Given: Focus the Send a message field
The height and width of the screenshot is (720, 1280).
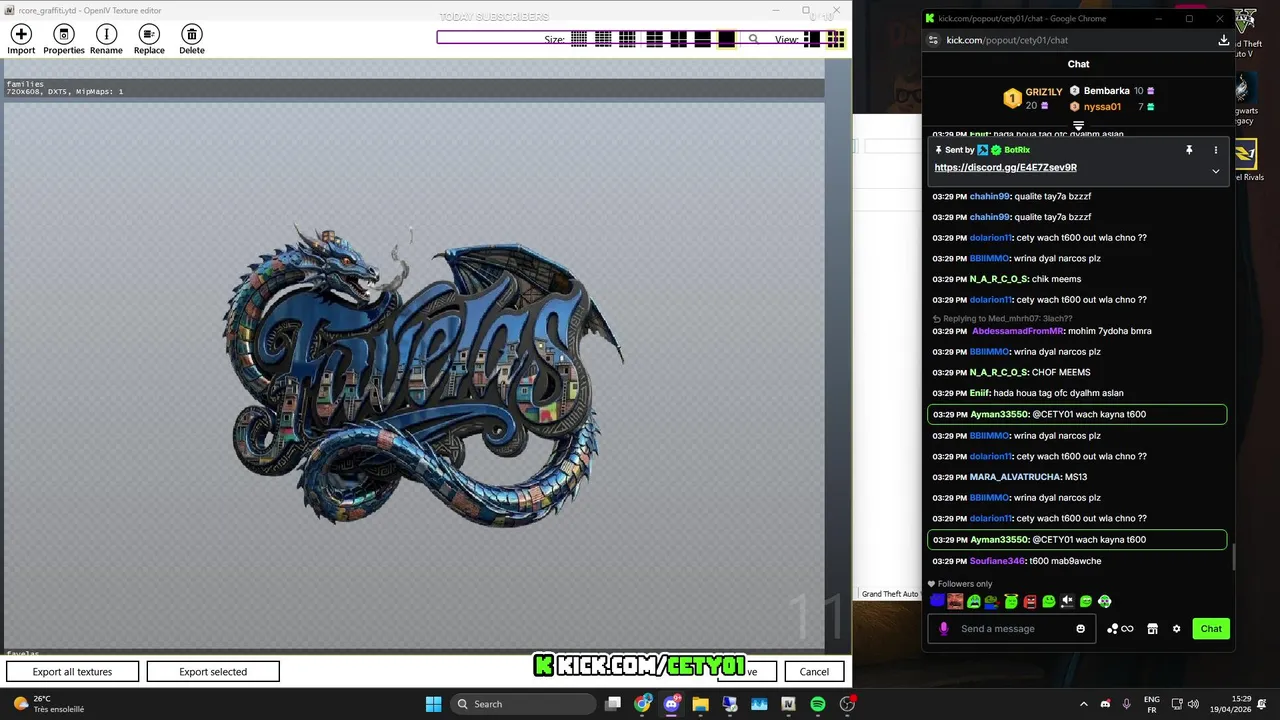Looking at the screenshot, I should 1010,629.
